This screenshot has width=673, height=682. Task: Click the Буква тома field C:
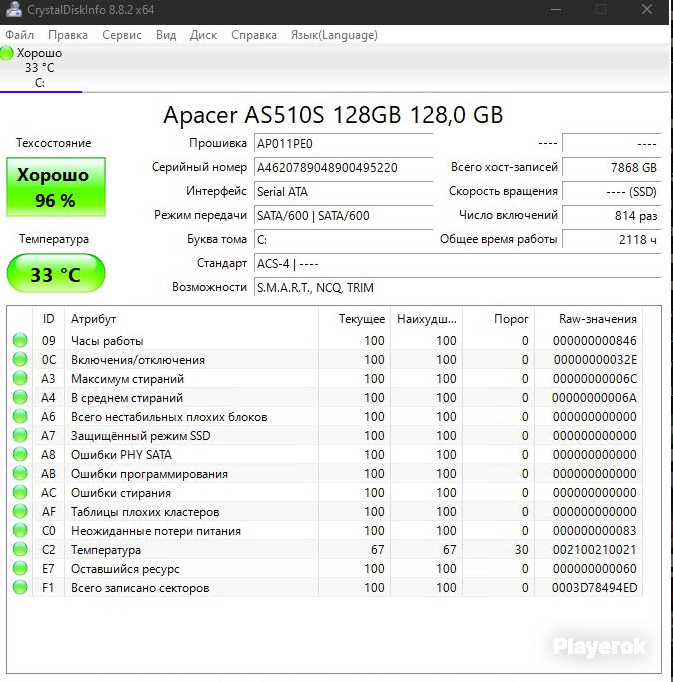click(343, 239)
